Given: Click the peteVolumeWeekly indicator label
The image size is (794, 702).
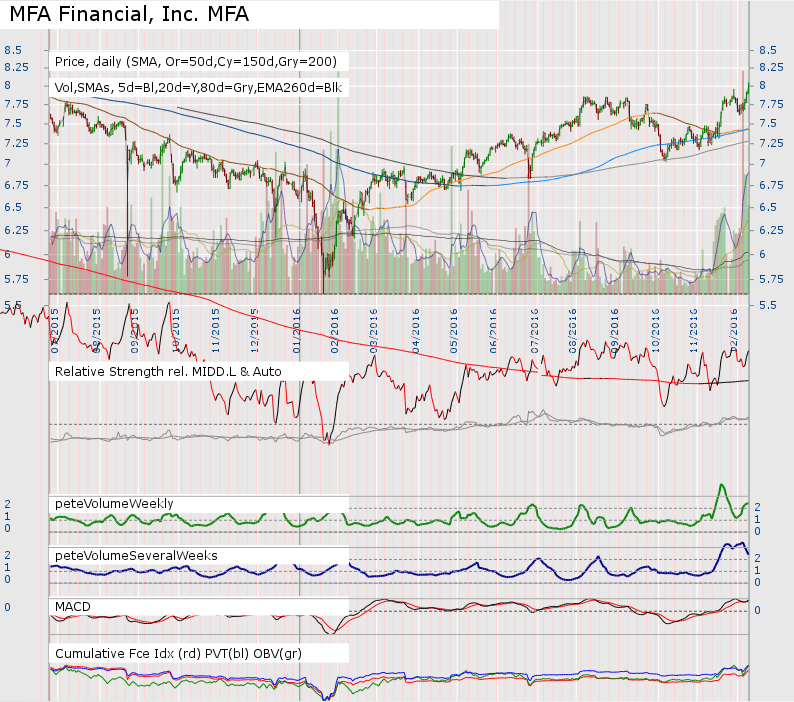Looking at the screenshot, I should click(x=114, y=503).
